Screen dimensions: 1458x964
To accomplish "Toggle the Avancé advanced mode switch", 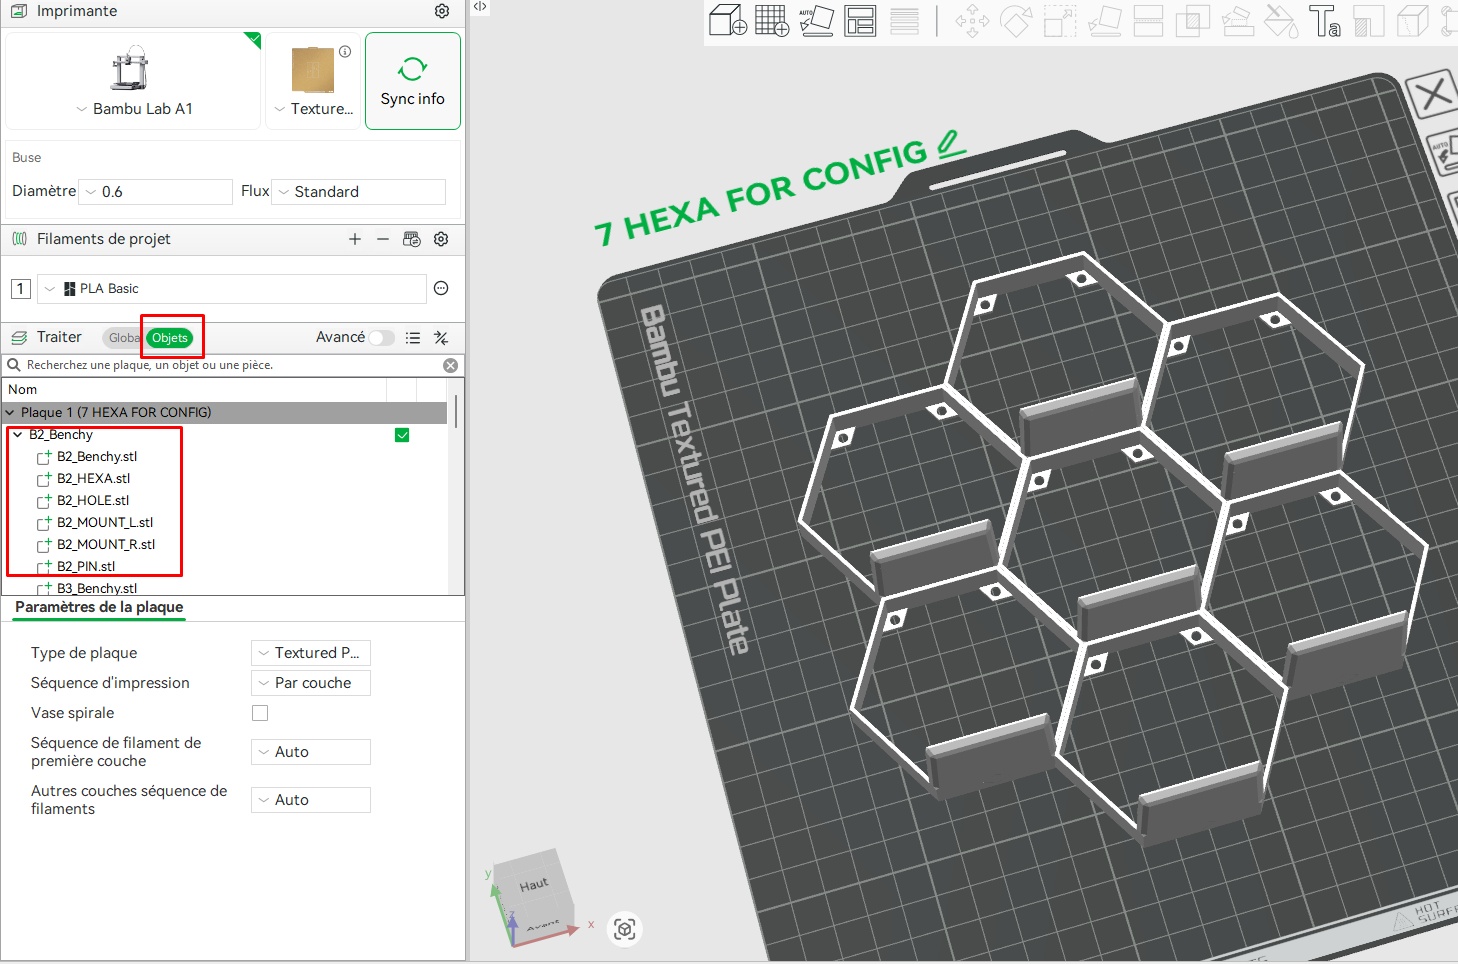I will pos(381,338).
